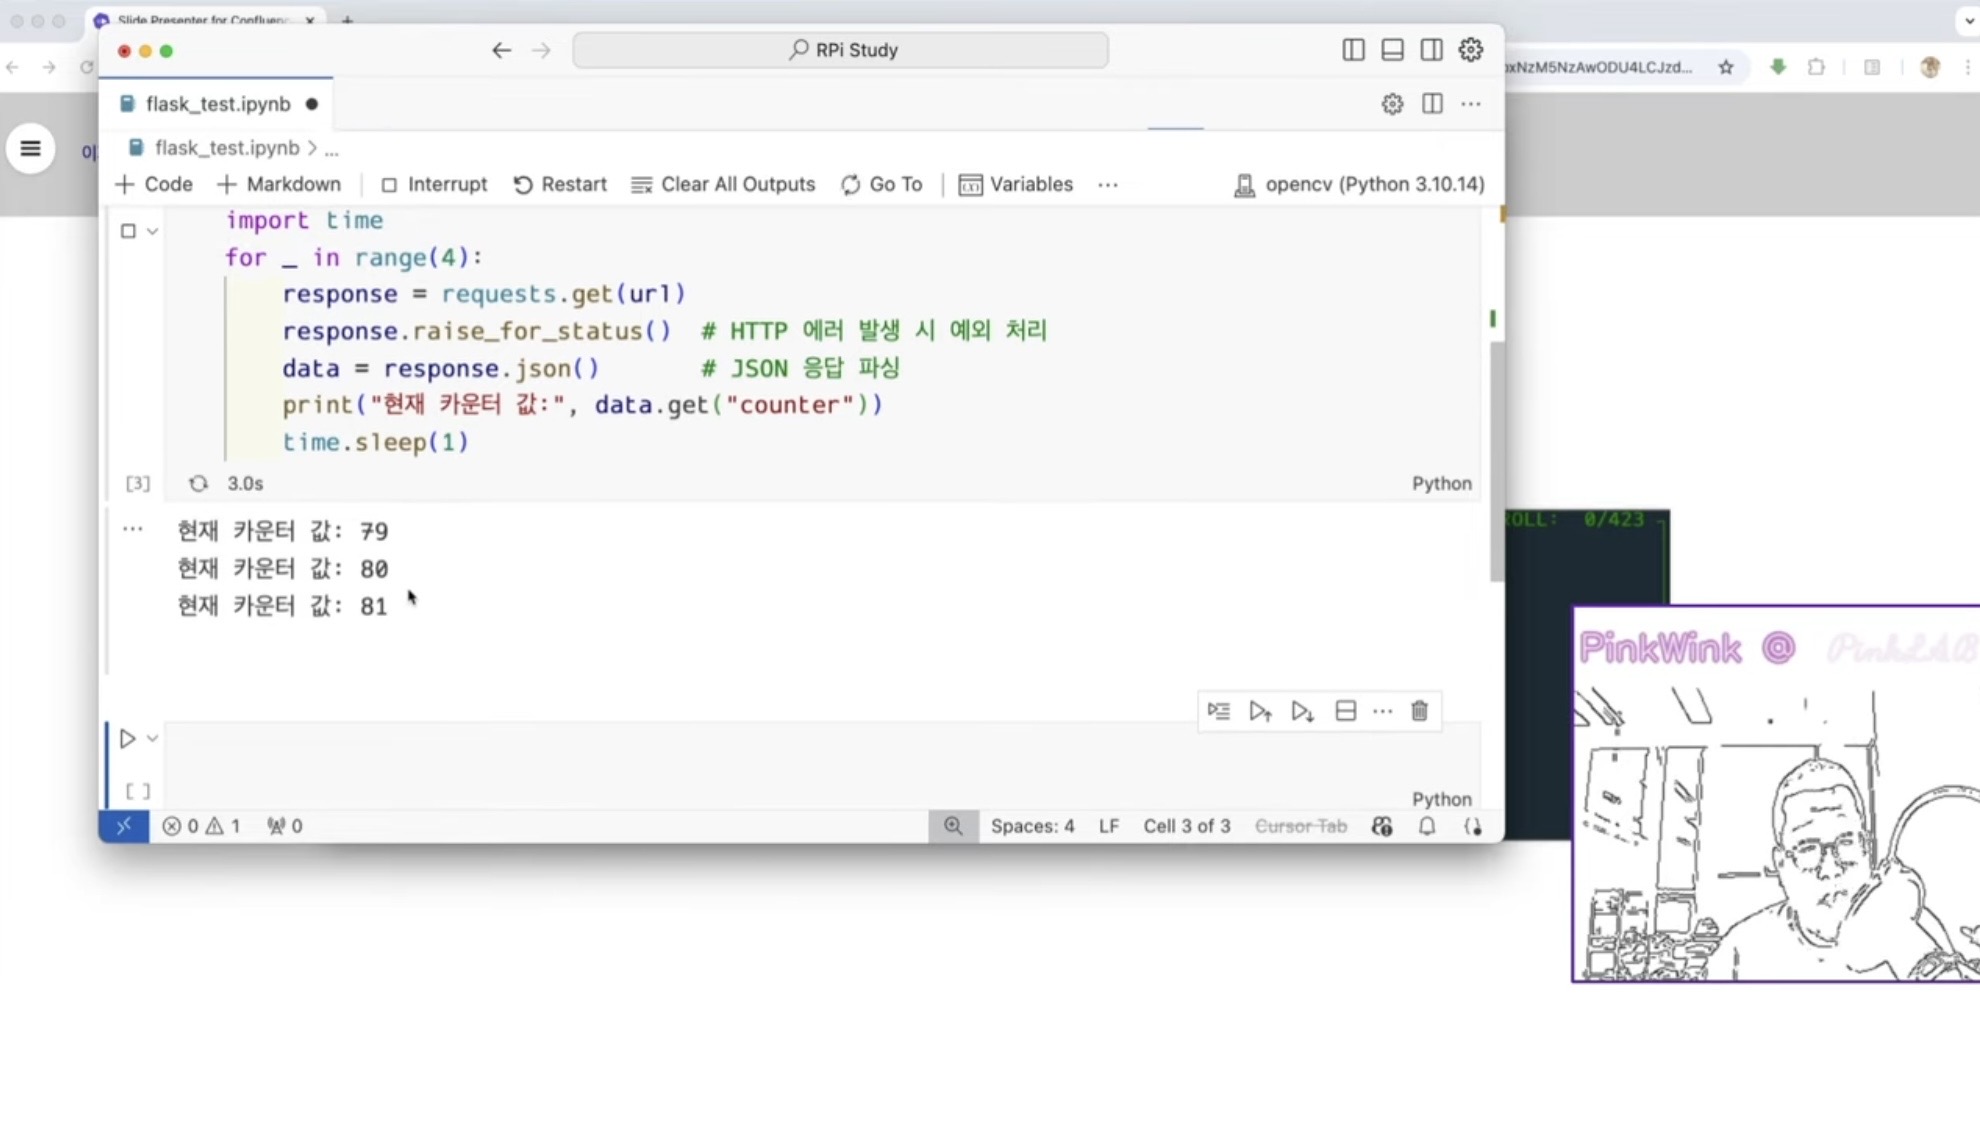This screenshot has height=1125, width=1980.
Task: Click the zoom magnifier in status bar
Action: tap(953, 826)
